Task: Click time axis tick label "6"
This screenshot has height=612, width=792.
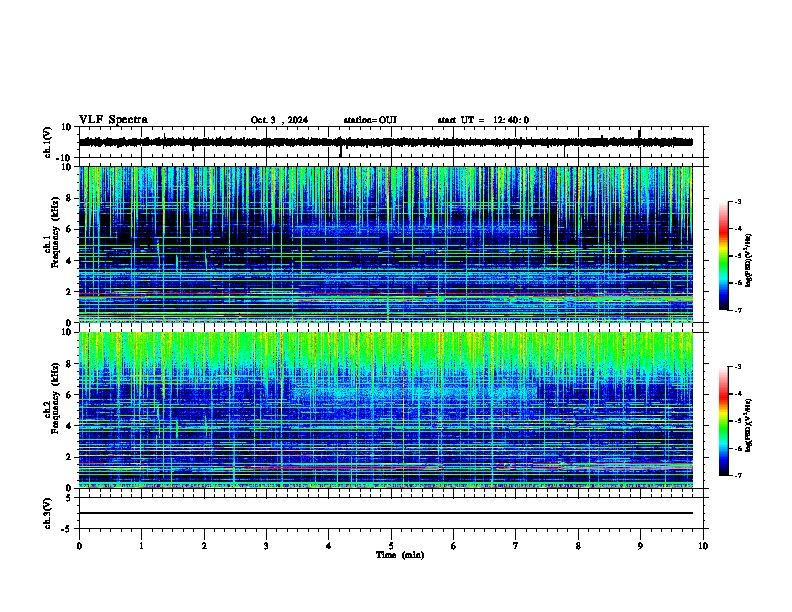Action: pos(454,546)
